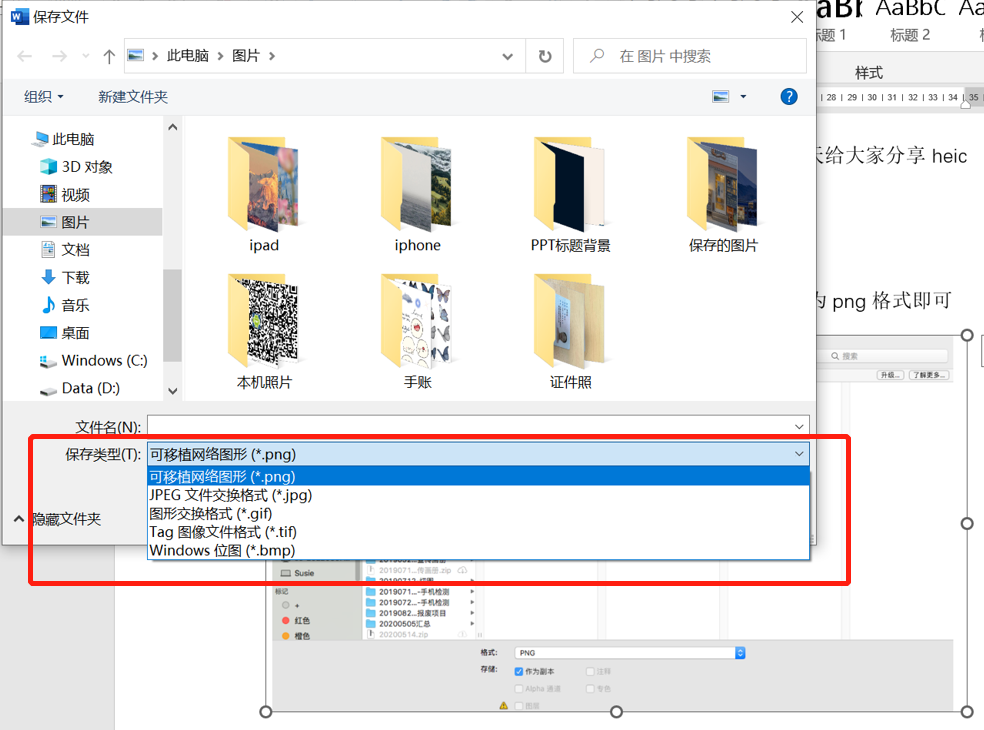Go up one folder level
This screenshot has height=730, width=984.
pyautogui.click(x=109, y=56)
